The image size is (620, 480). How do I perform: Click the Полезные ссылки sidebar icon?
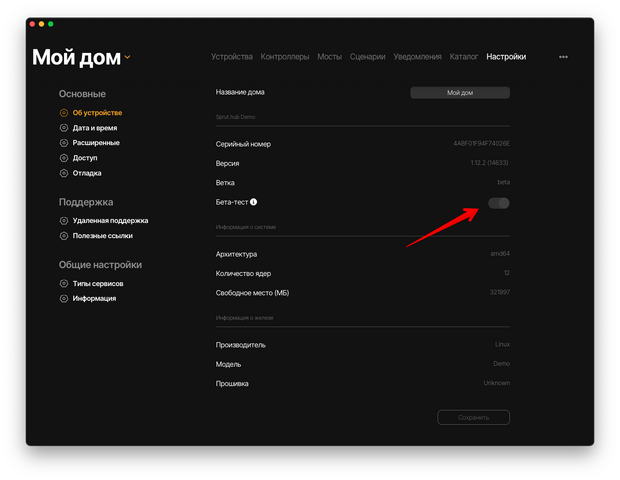[x=64, y=236]
